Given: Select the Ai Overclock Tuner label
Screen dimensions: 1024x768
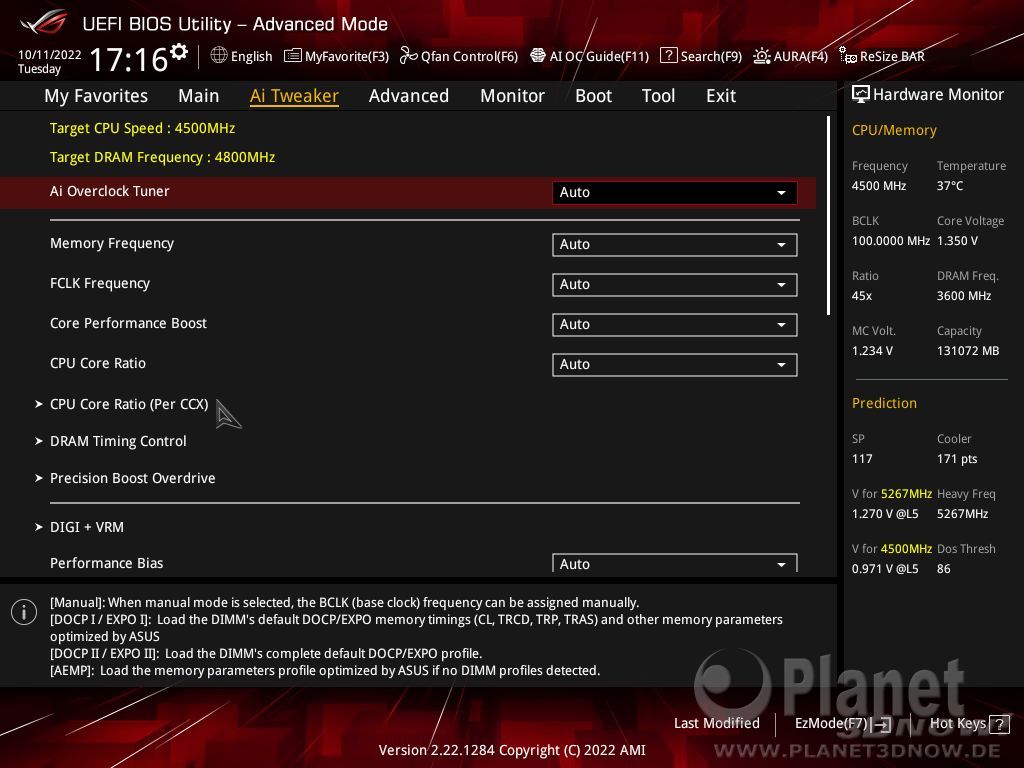Looking at the screenshot, I should tap(110, 191).
